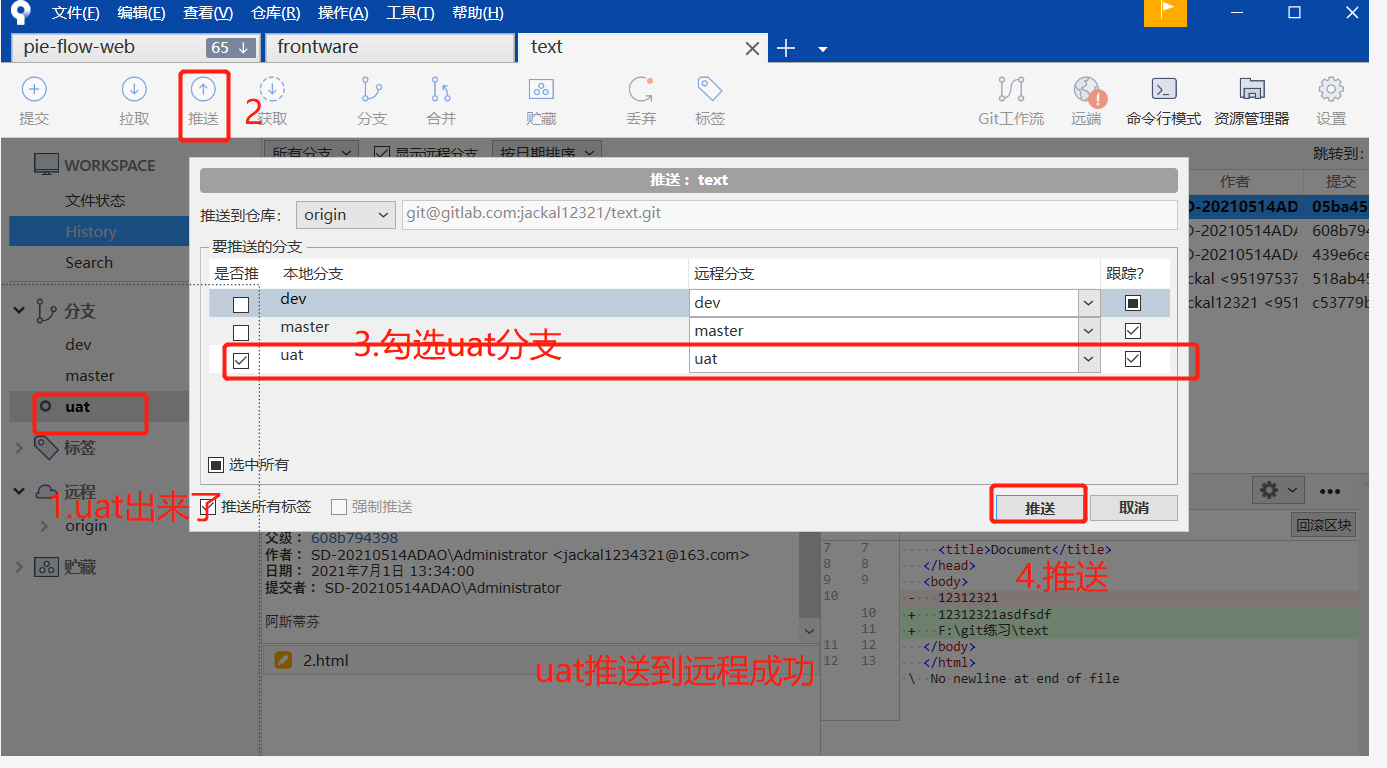The height and width of the screenshot is (768, 1387).
Task: Toggle Show remote branches (显示远程分支) checkbox
Action: click(x=381, y=153)
